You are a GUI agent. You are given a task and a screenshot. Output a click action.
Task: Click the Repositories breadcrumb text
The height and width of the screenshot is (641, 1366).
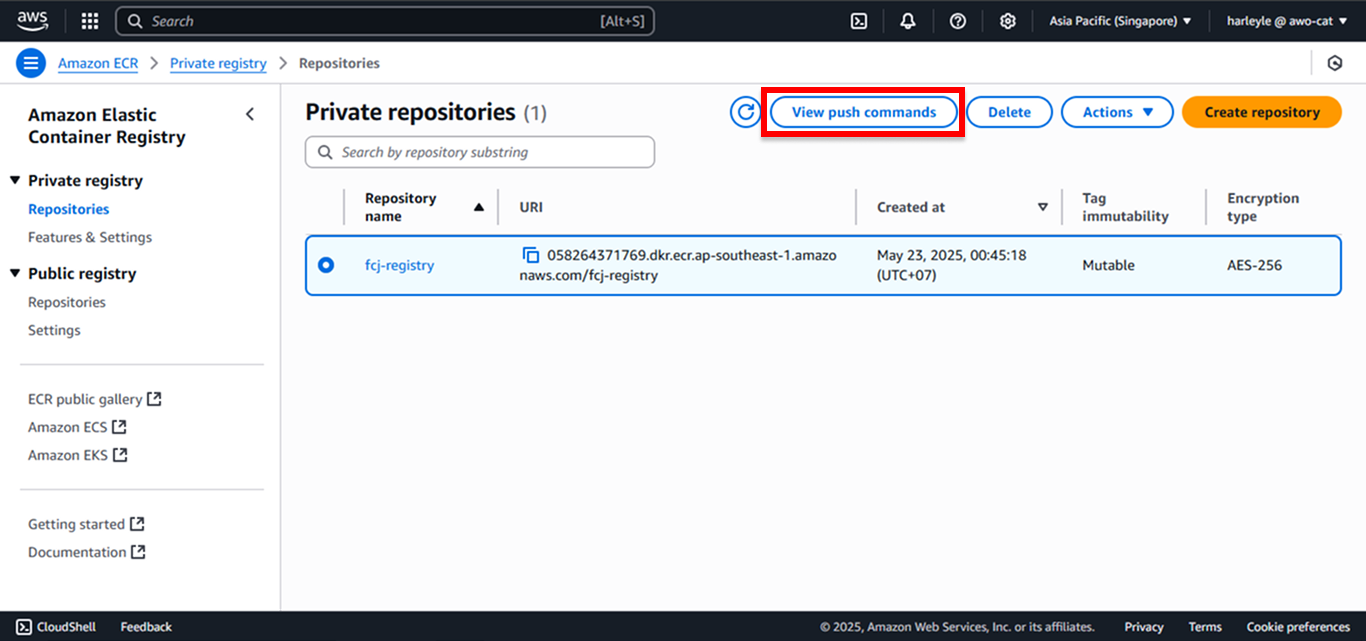339,63
